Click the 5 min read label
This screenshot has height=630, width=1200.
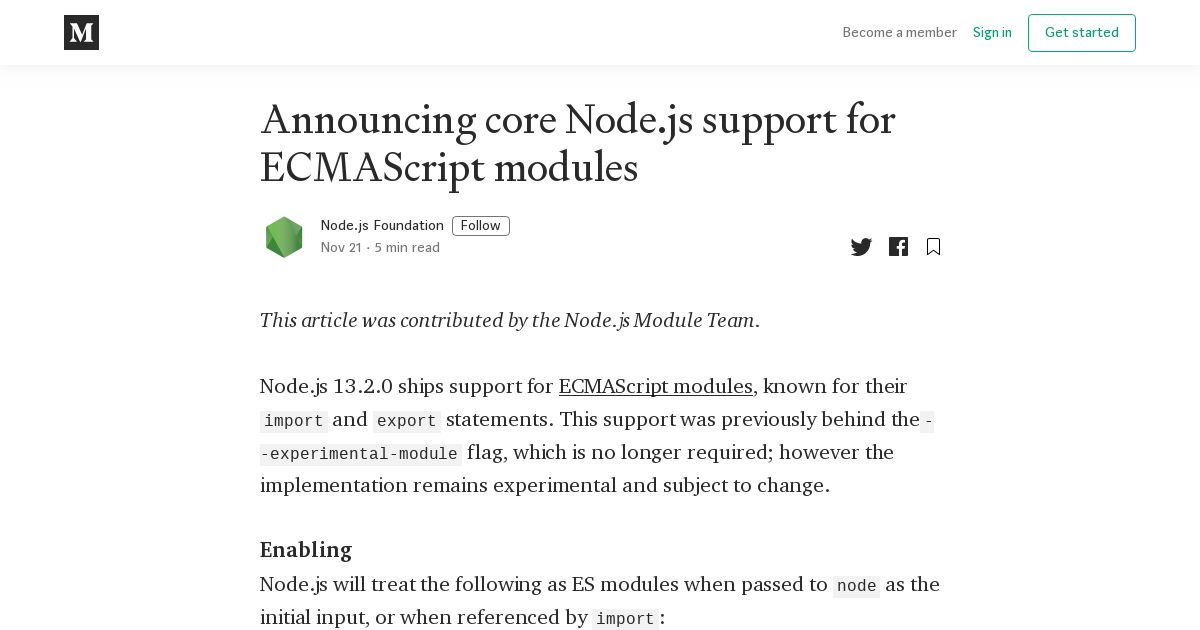pyautogui.click(x=407, y=248)
